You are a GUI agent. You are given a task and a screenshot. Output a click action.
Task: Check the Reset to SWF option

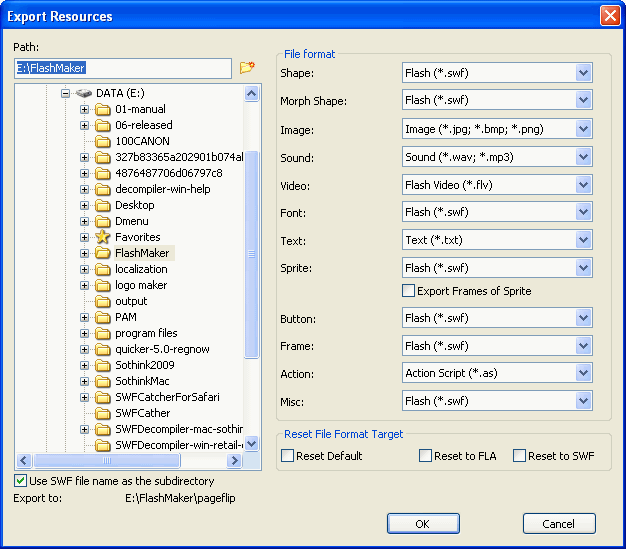point(519,456)
